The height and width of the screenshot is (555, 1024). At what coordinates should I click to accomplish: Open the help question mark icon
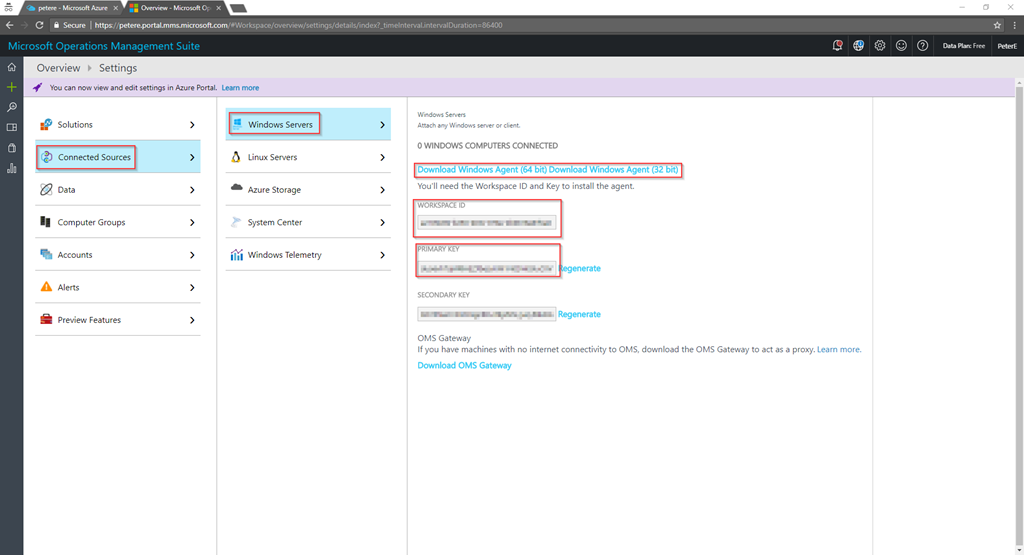[x=922, y=46]
